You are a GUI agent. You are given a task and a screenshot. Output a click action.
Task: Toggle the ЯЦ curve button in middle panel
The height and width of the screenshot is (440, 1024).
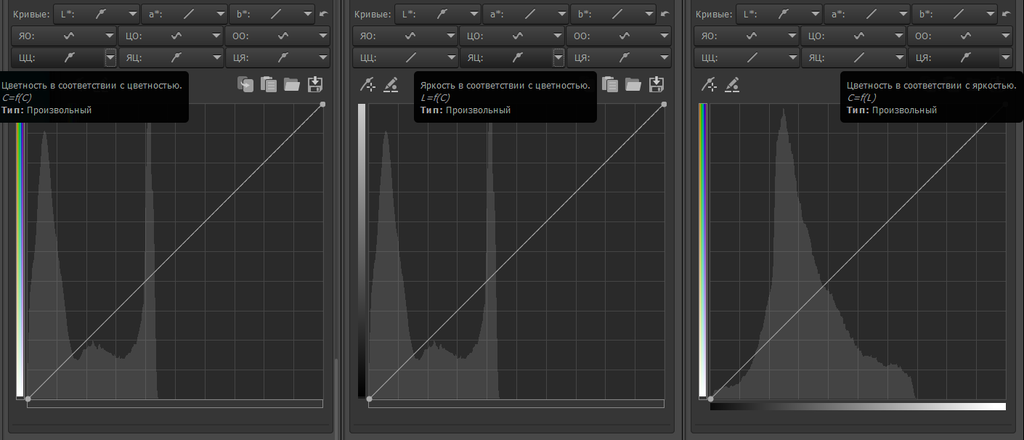(x=510, y=56)
